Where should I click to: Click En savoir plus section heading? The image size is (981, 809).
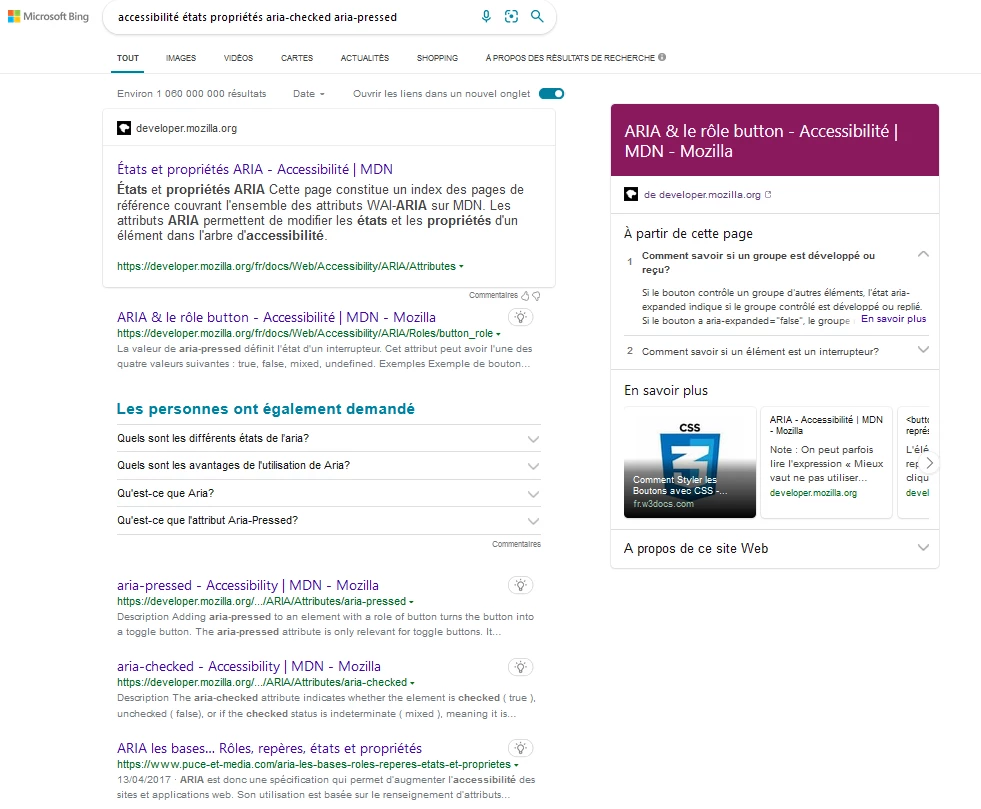(666, 390)
